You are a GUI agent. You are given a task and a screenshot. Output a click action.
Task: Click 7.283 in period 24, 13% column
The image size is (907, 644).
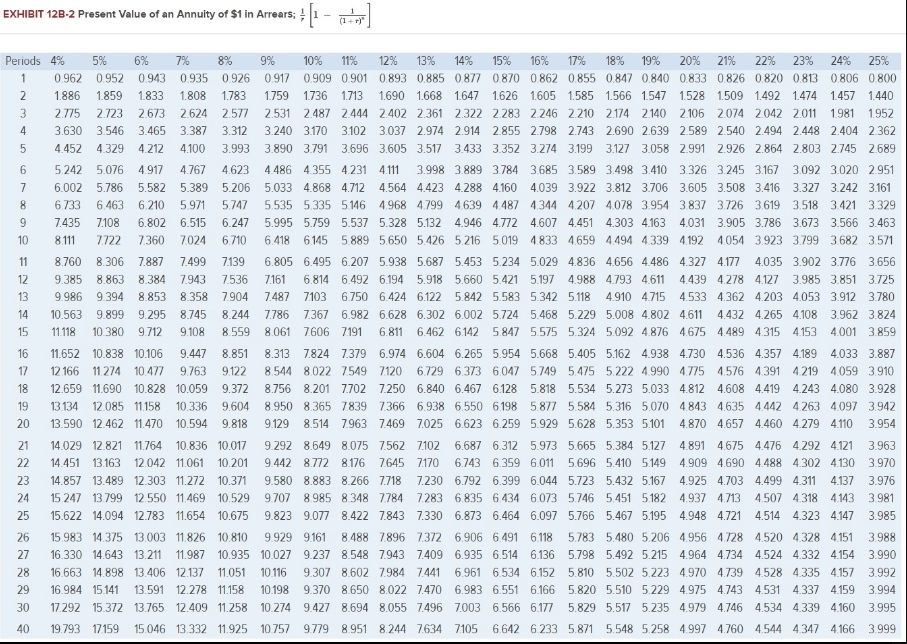click(x=429, y=498)
